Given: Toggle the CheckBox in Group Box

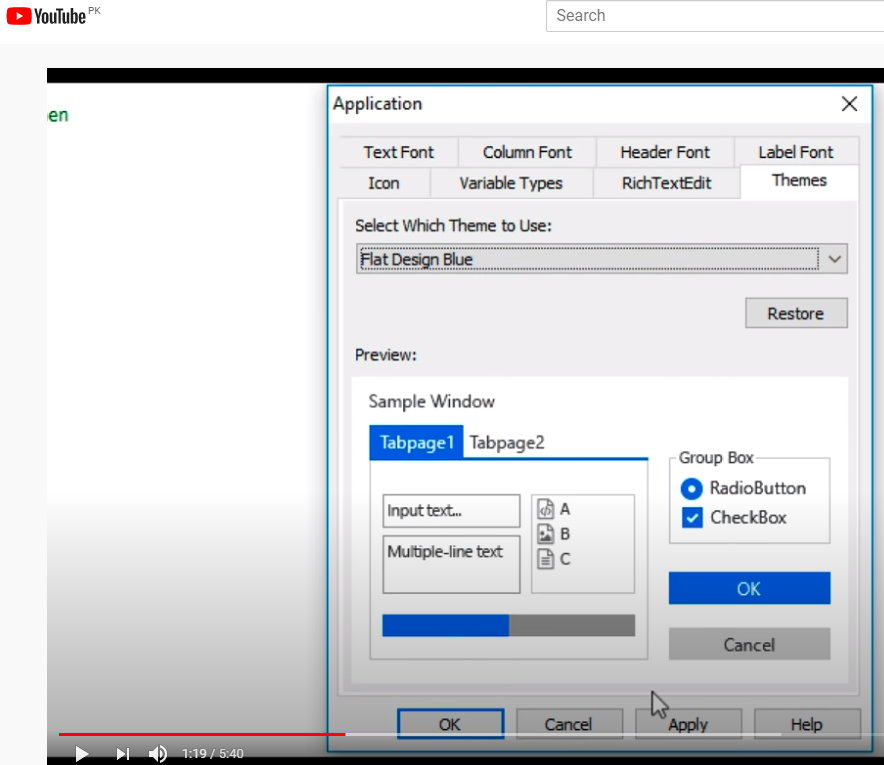Looking at the screenshot, I should (692, 518).
